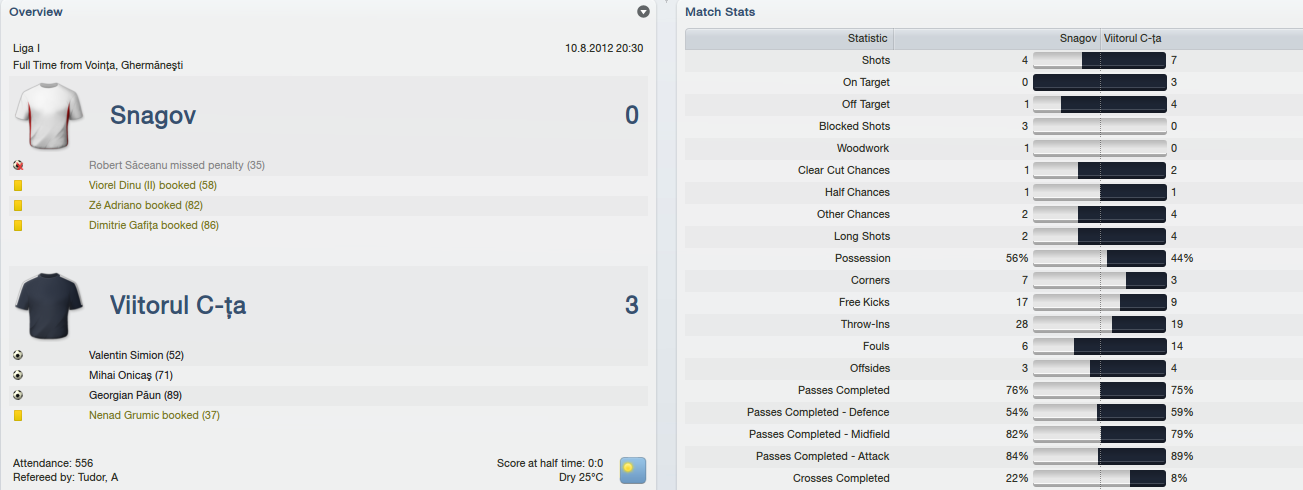This screenshot has height=490, width=1303.
Task: Click the yellow card icon next to Zé Adriano
Action: 18,205
